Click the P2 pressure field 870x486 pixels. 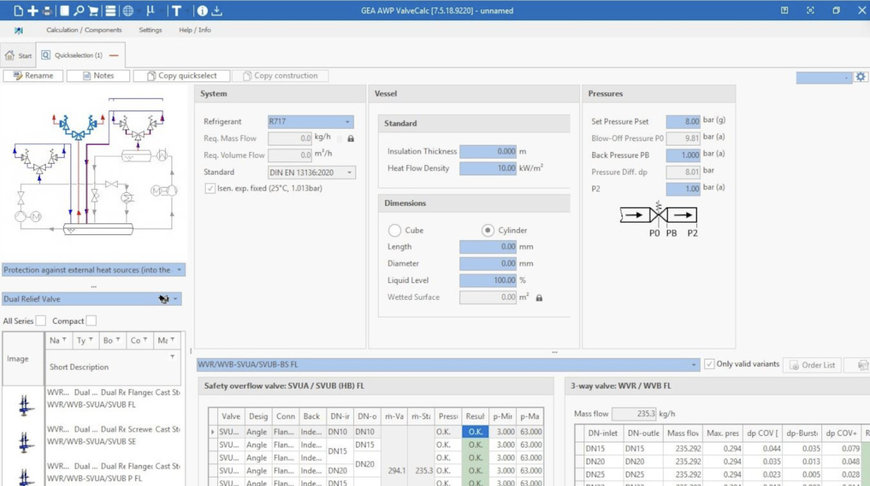point(683,189)
